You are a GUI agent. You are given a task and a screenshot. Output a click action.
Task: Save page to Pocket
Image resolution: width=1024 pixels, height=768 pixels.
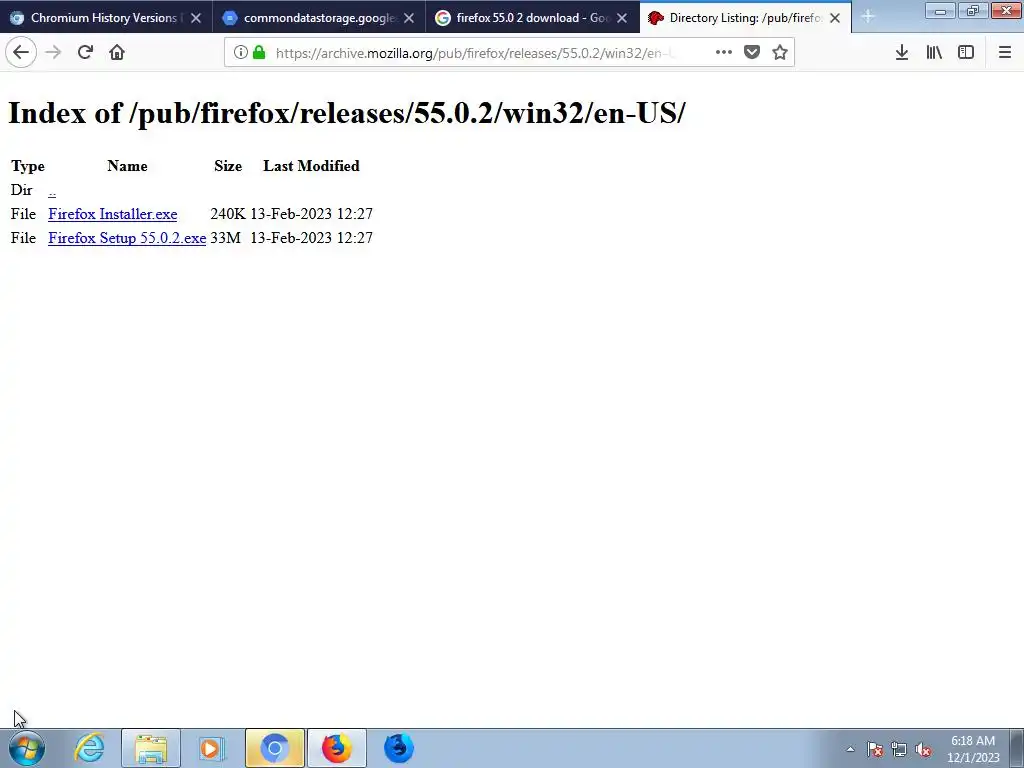pyautogui.click(x=752, y=52)
